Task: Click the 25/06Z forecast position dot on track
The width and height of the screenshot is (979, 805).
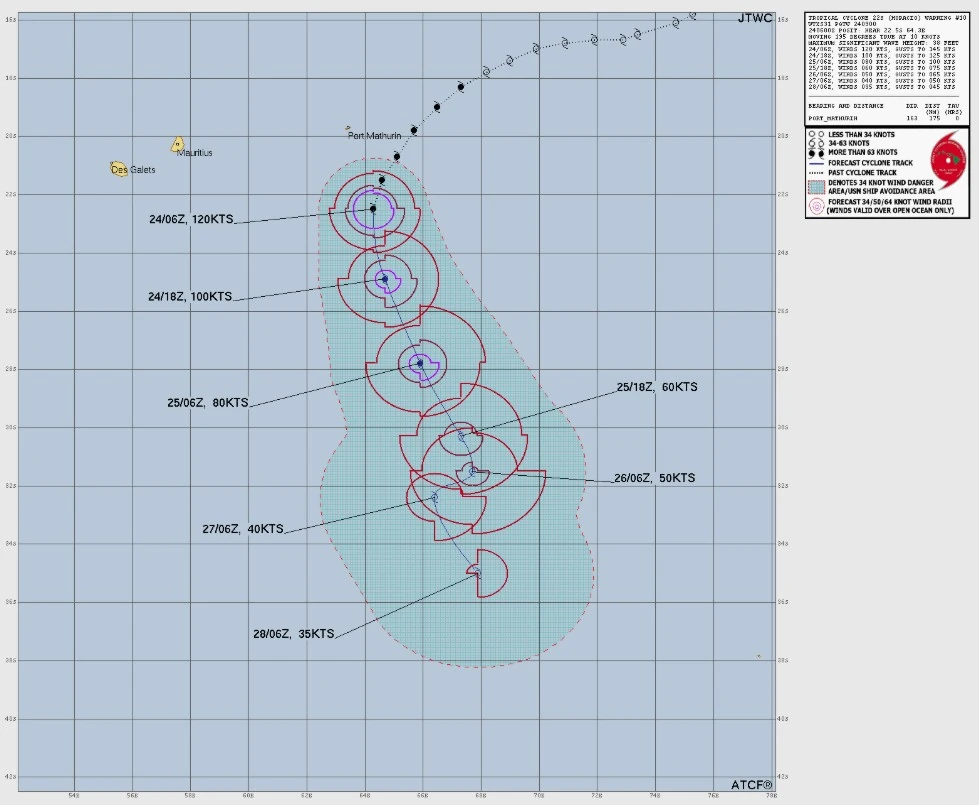Action: click(420, 363)
